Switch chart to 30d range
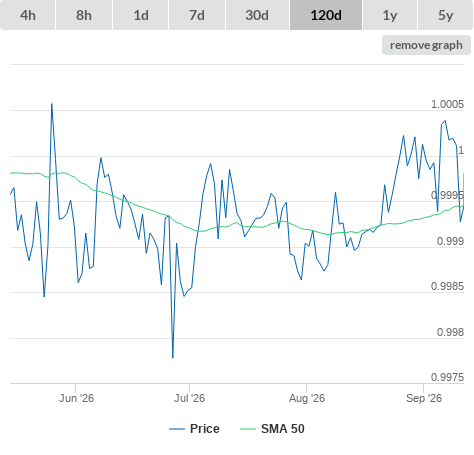 point(257,15)
